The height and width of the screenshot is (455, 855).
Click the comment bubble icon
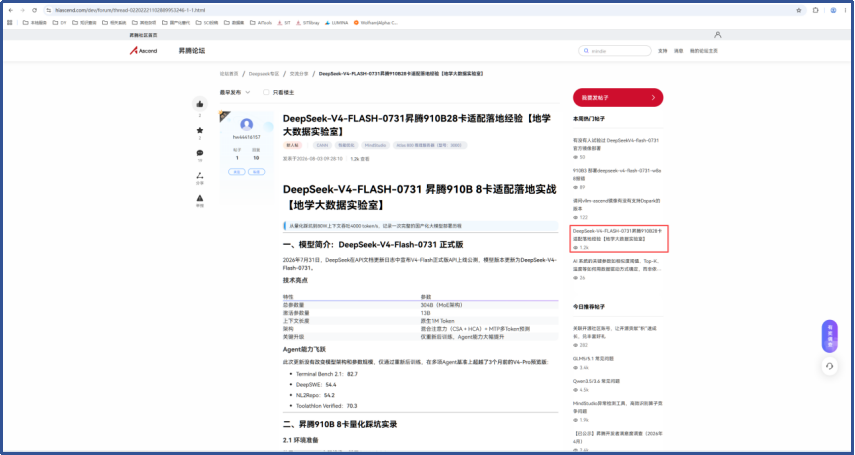click(200, 153)
